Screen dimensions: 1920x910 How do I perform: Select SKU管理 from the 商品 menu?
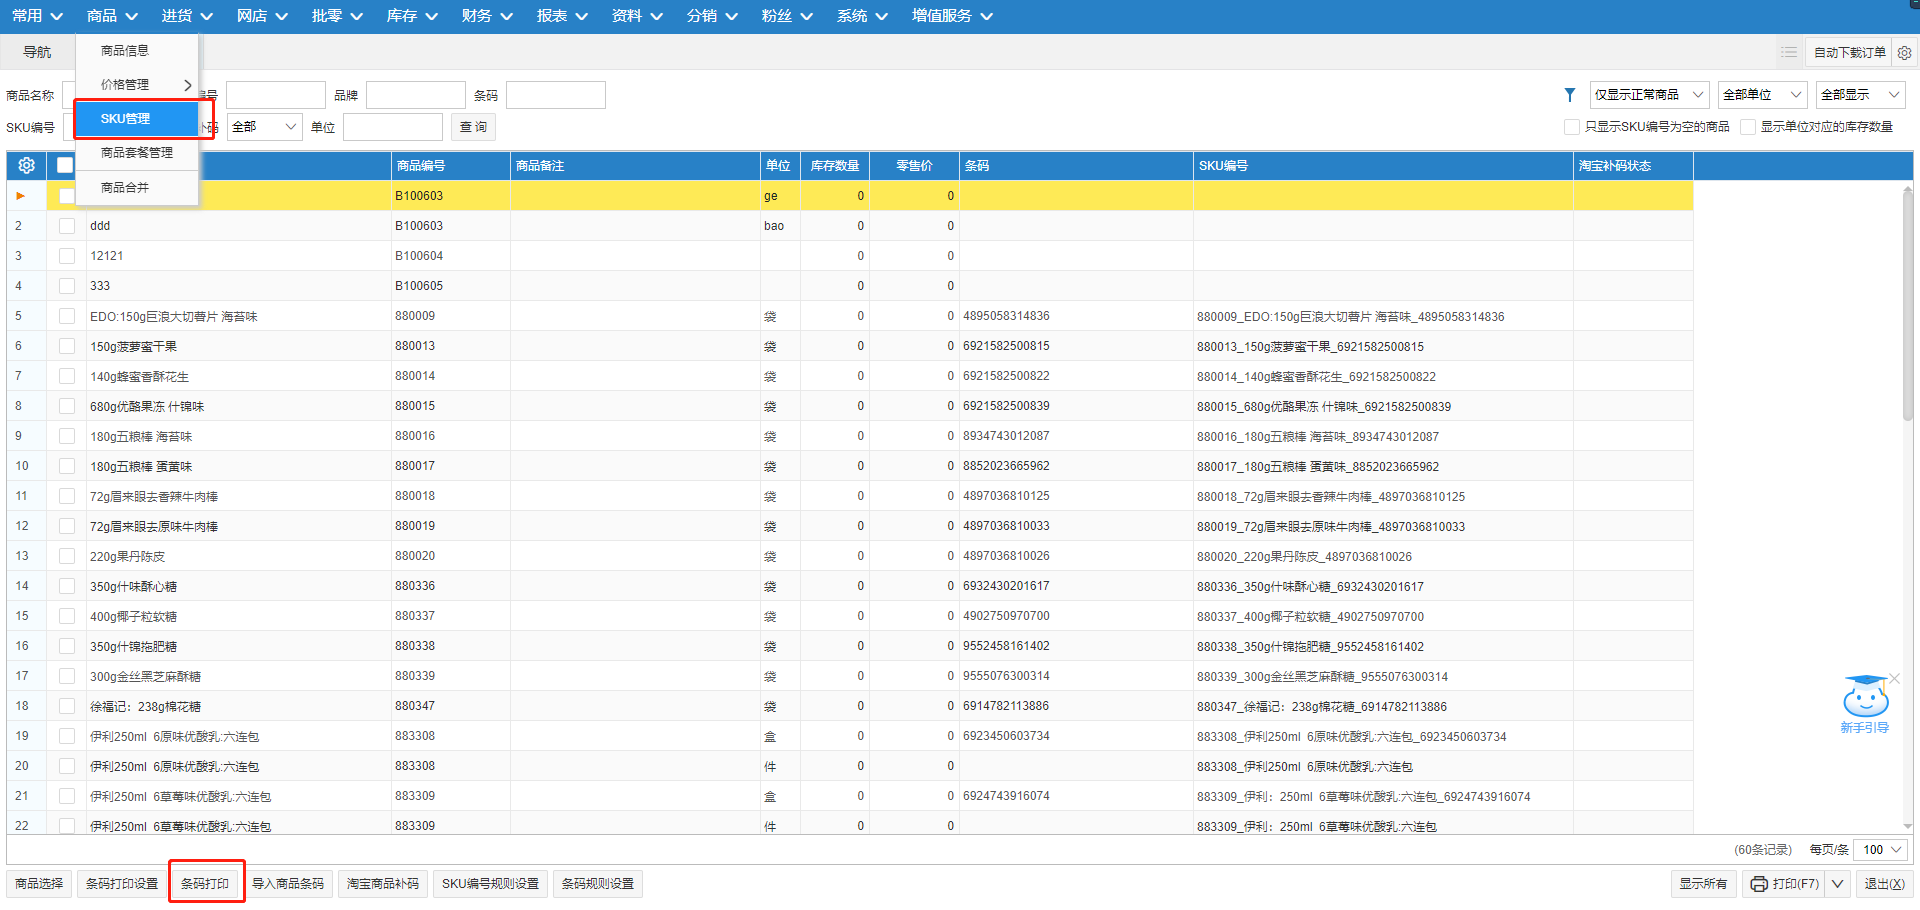pyautogui.click(x=136, y=119)
